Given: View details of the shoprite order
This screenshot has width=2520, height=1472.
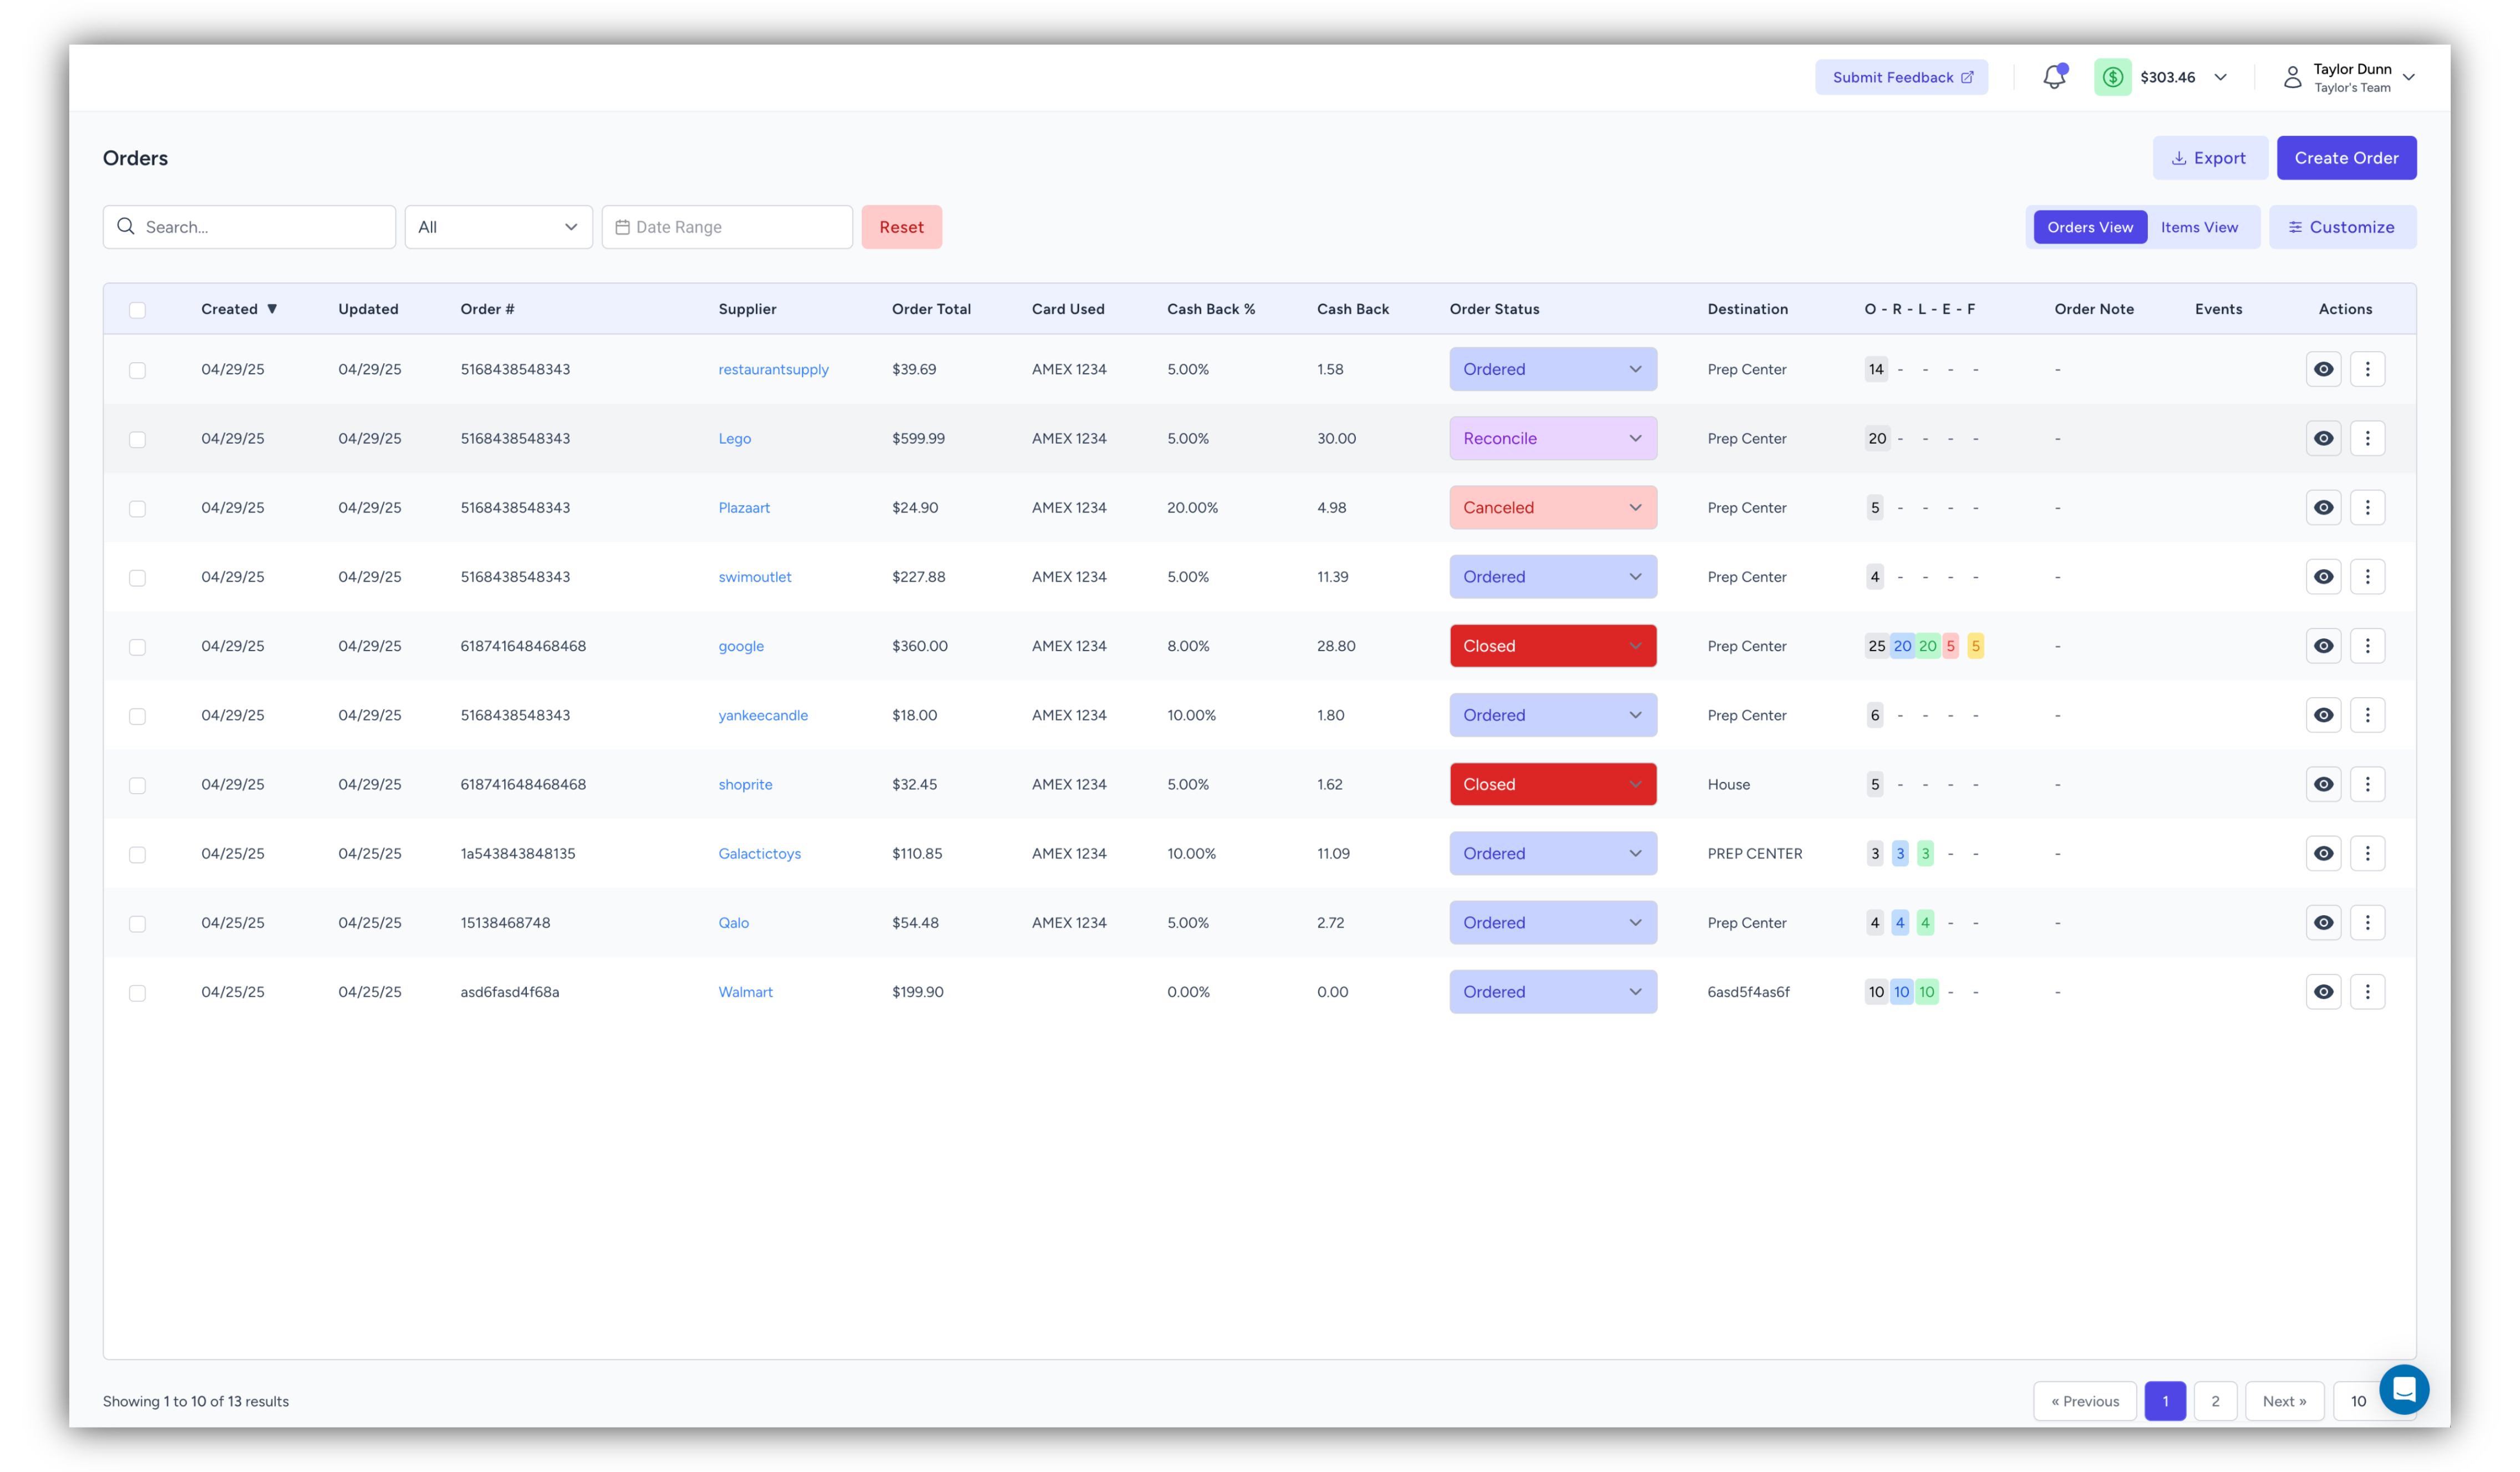Looking at the screenshot, I should (2323, 784).
